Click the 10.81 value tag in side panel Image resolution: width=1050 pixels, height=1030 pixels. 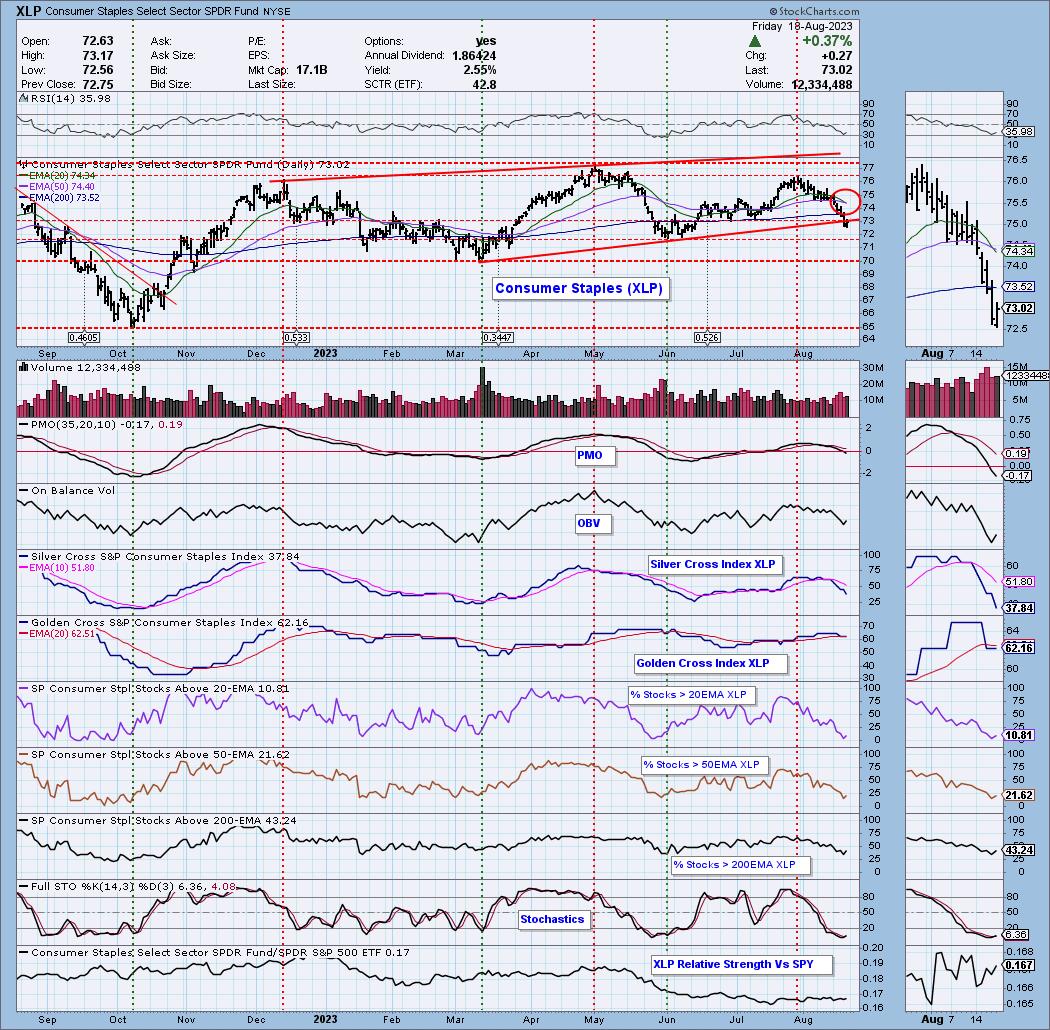pyautogui.click(x=1019, y=735)
